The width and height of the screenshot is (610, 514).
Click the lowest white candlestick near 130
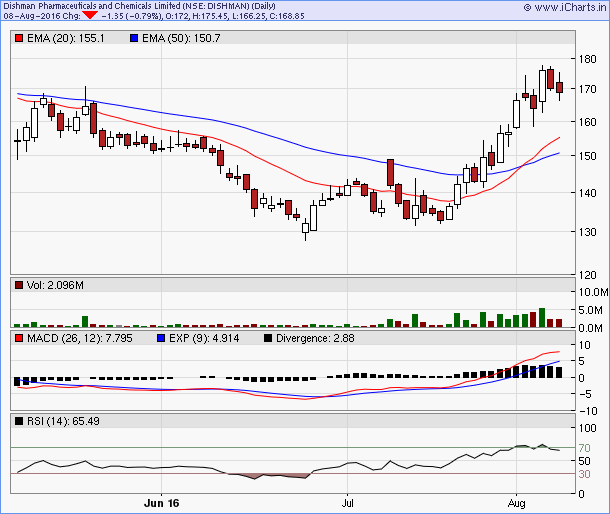coord(305,228)
